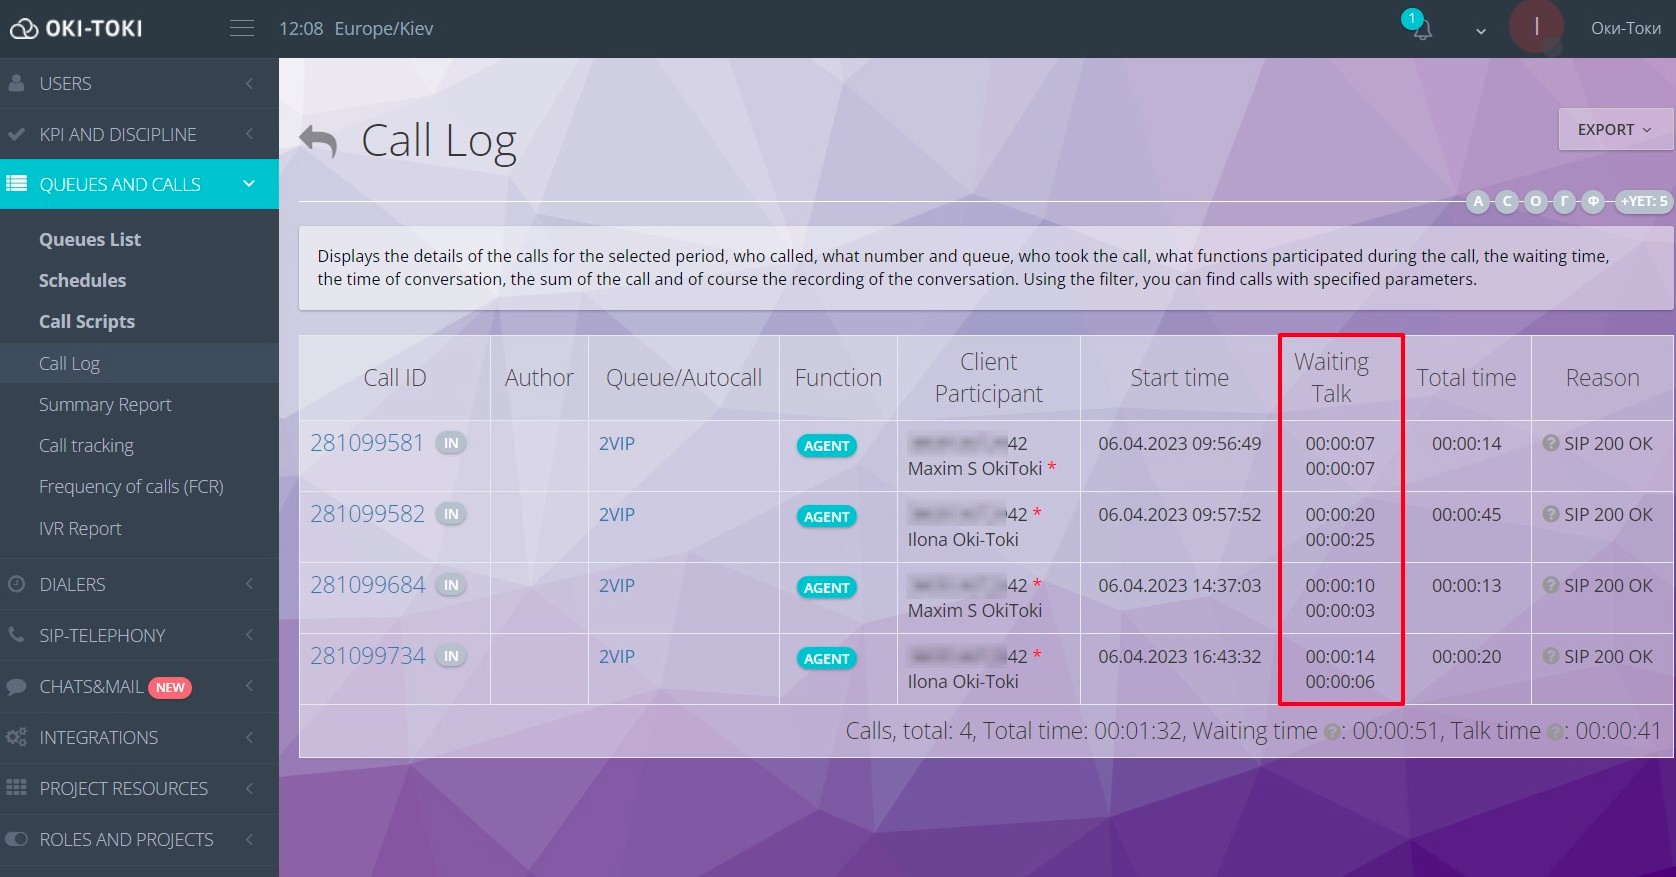Click the user avatar circle

pos(1536,27)
